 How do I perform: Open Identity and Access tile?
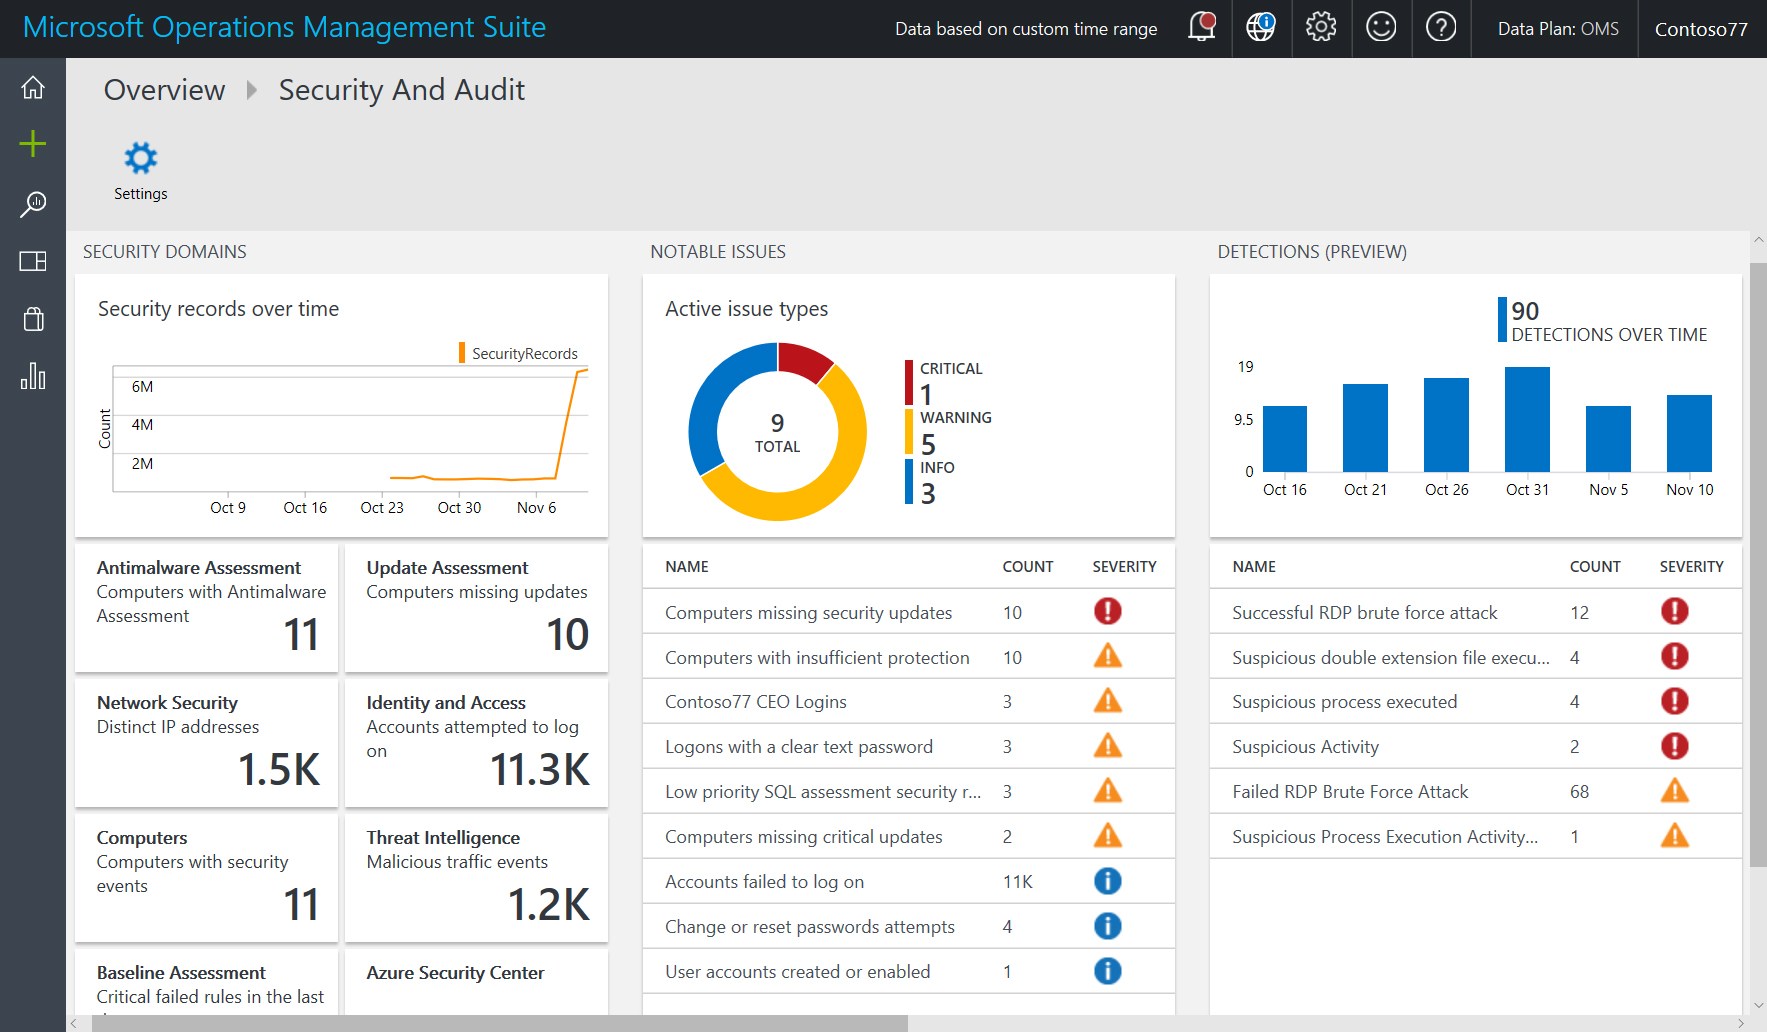tap(476, 743)
